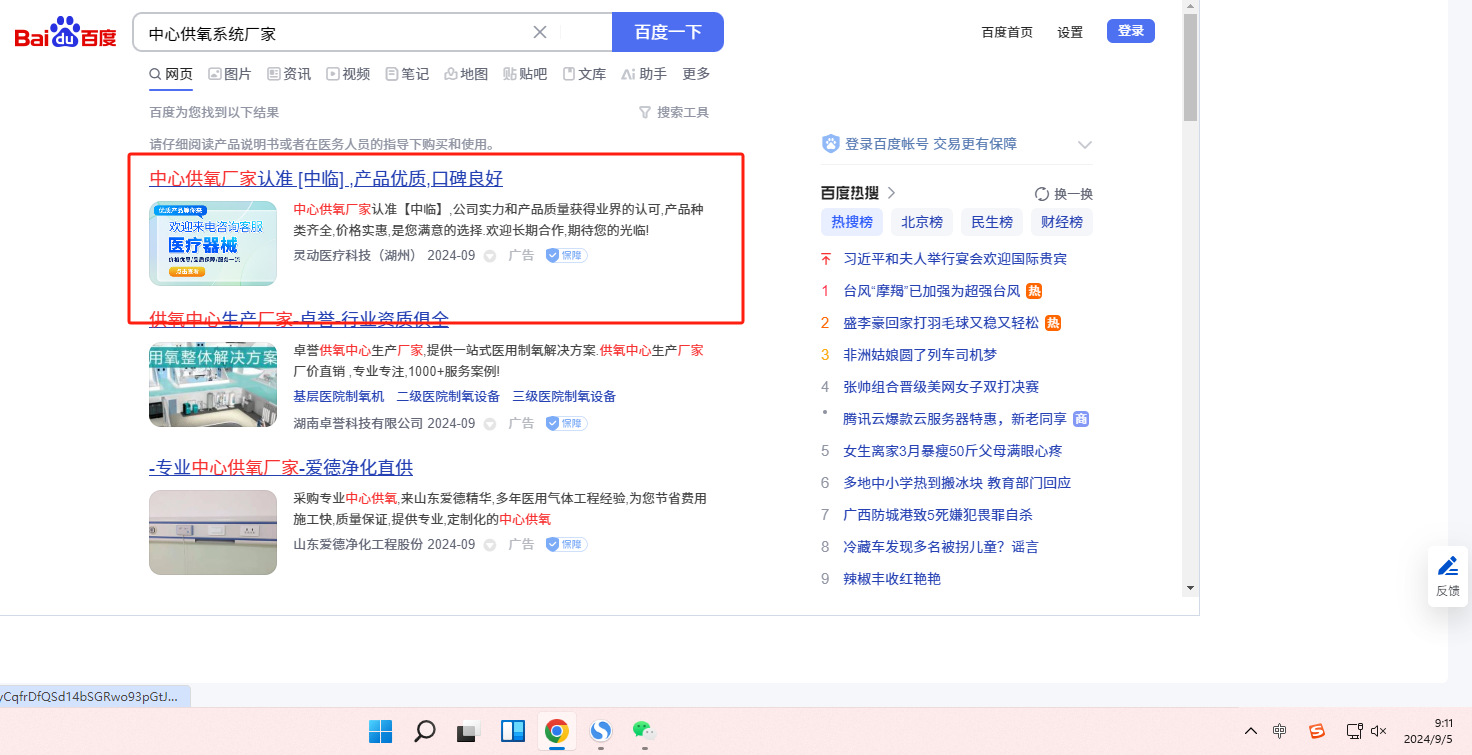Click Windows Start button

point(380,731)
